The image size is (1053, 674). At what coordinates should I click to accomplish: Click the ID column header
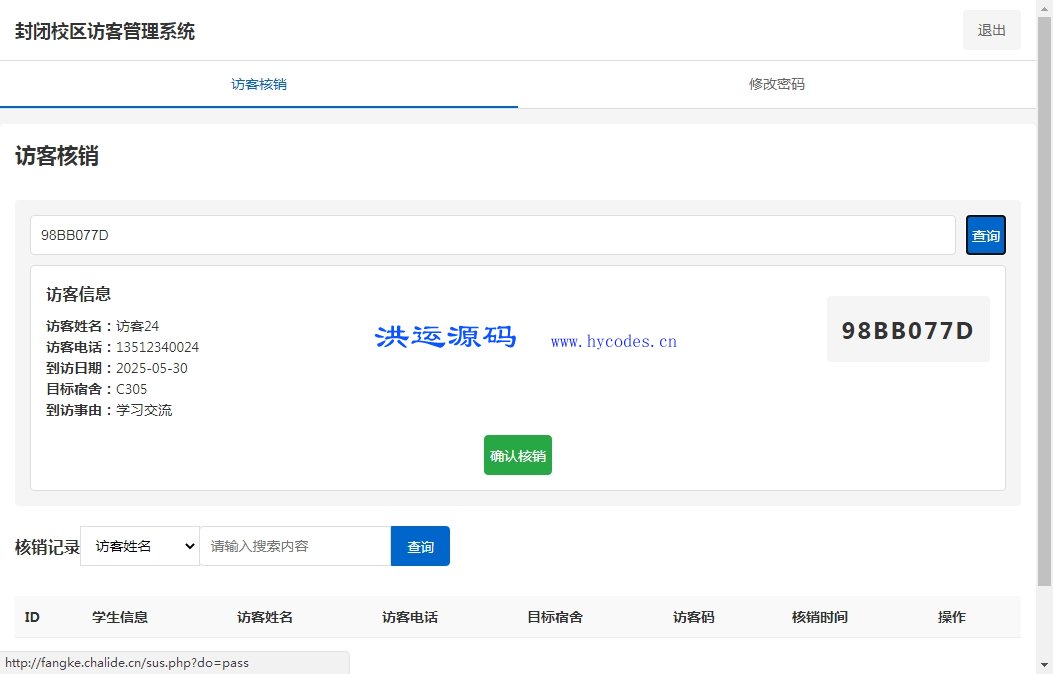point(31,617)
